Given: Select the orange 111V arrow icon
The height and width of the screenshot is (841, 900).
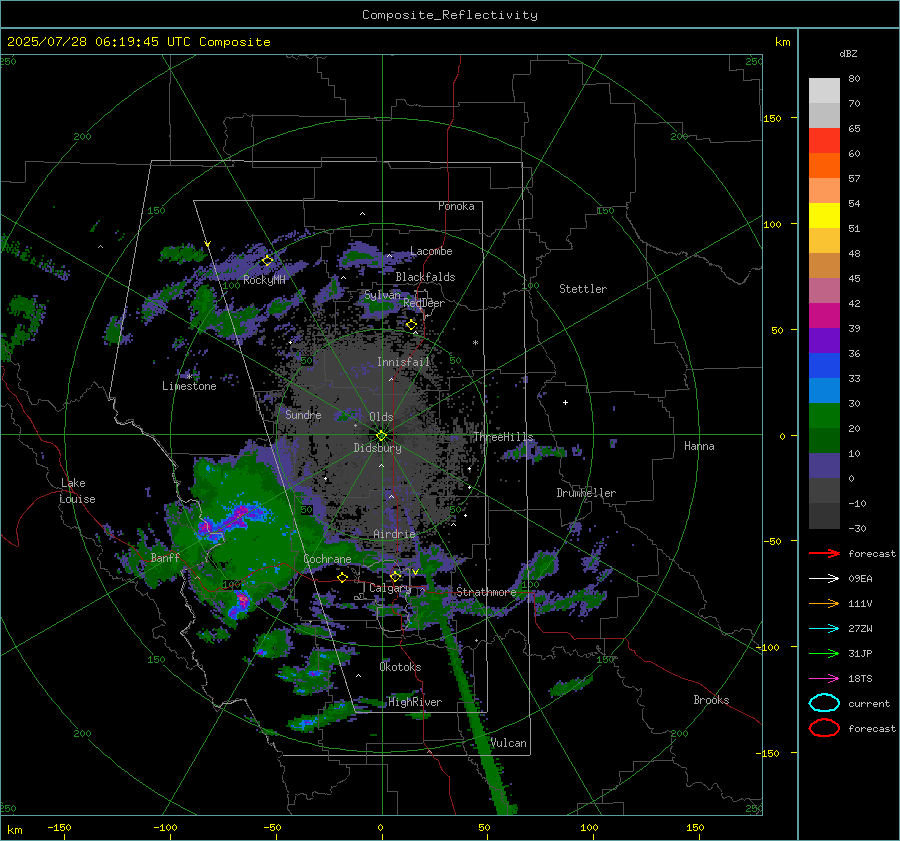Looking at the screenshot, I should pyautogui.click(x=824, y=603).
